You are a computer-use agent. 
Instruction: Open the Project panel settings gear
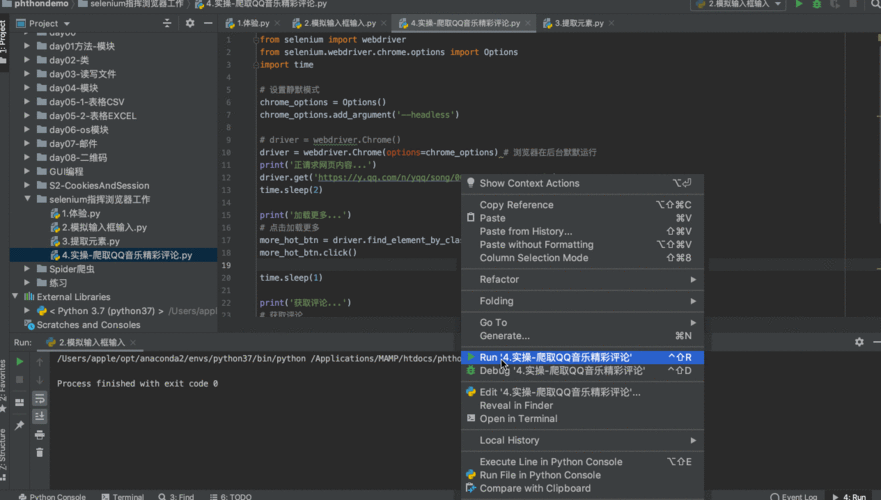pyautogui.click(x=190, y=23)
